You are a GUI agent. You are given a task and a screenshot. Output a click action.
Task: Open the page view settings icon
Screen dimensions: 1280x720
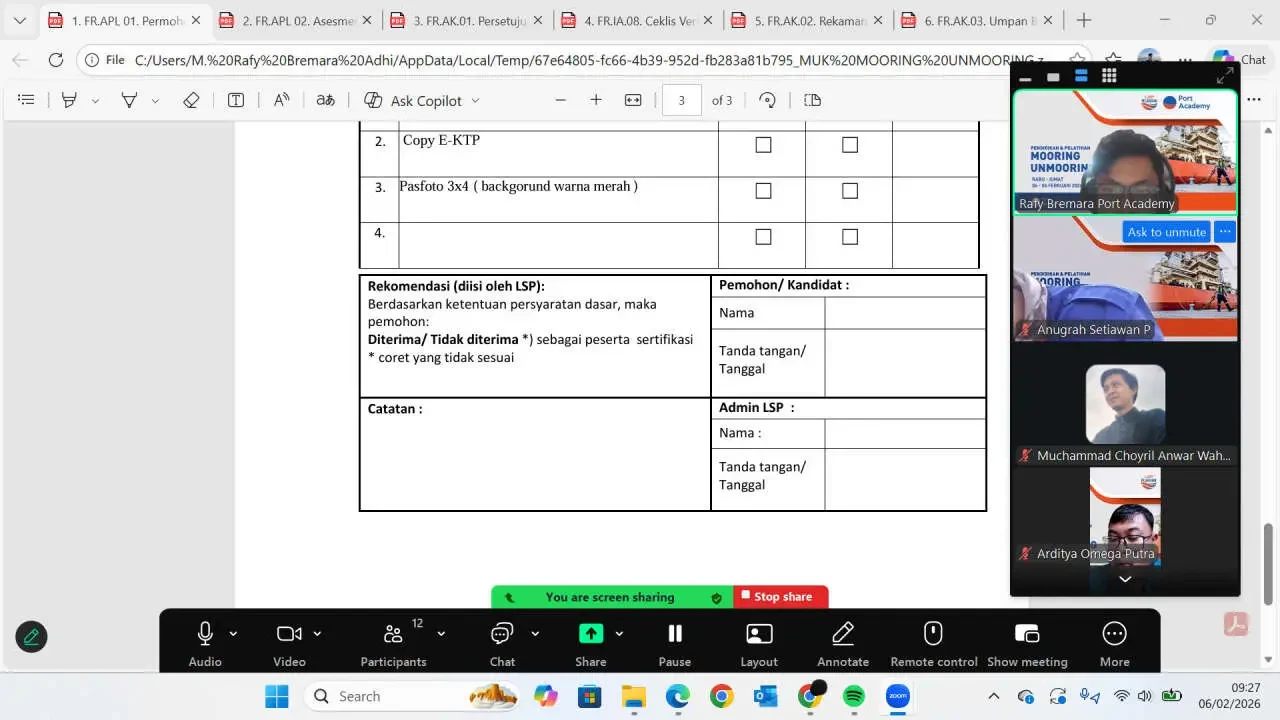point(812,100)
